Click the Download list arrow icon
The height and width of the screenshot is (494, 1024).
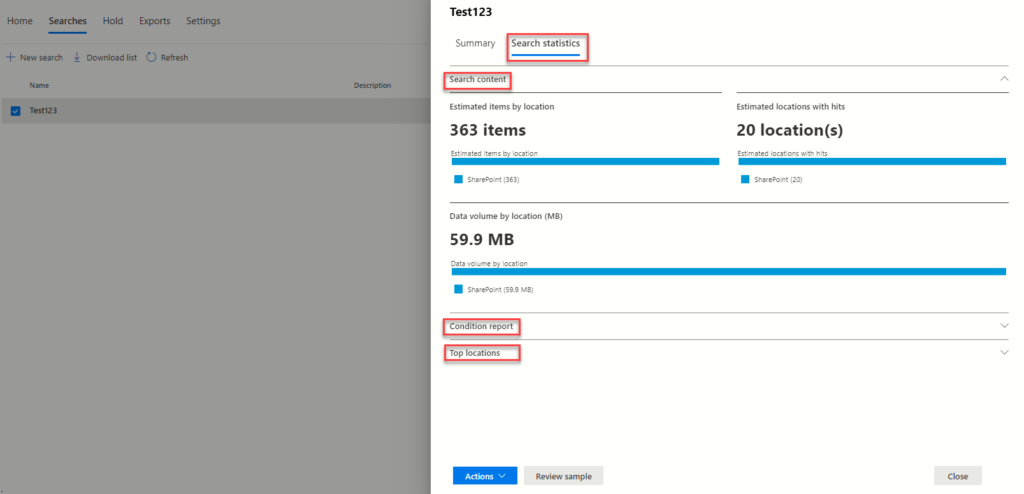click(77, 58)
